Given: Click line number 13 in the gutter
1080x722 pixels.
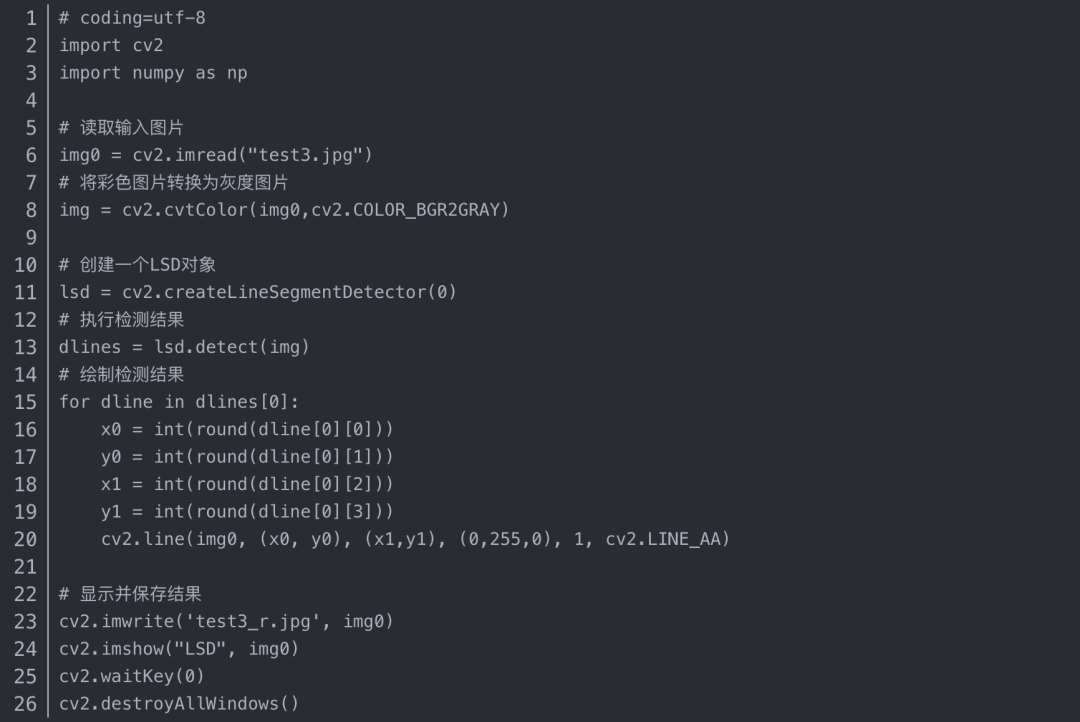Looking at the screenshot, I should click(25, 347).
